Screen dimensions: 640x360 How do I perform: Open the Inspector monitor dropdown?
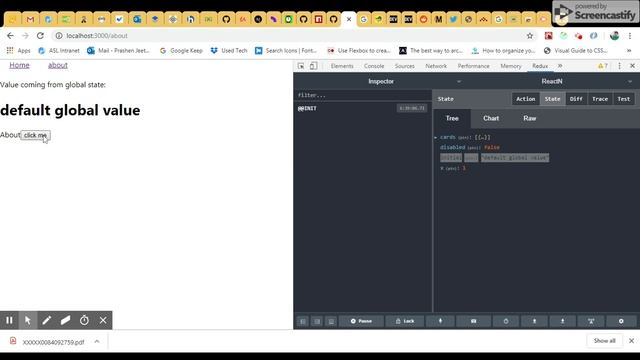[x=459, y=82]
